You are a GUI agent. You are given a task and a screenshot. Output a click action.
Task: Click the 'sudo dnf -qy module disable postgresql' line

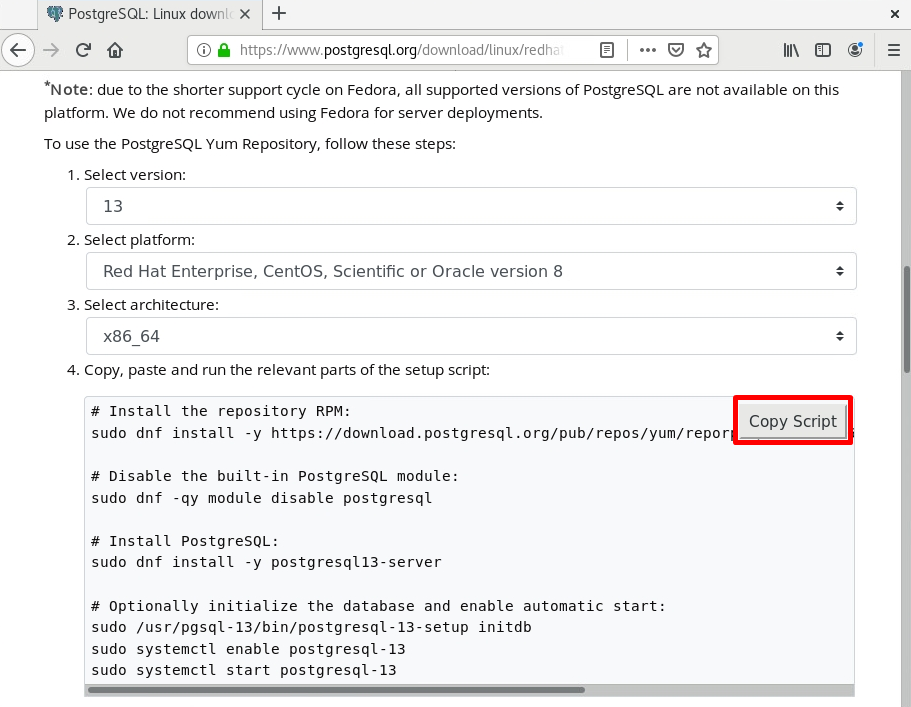261,498
